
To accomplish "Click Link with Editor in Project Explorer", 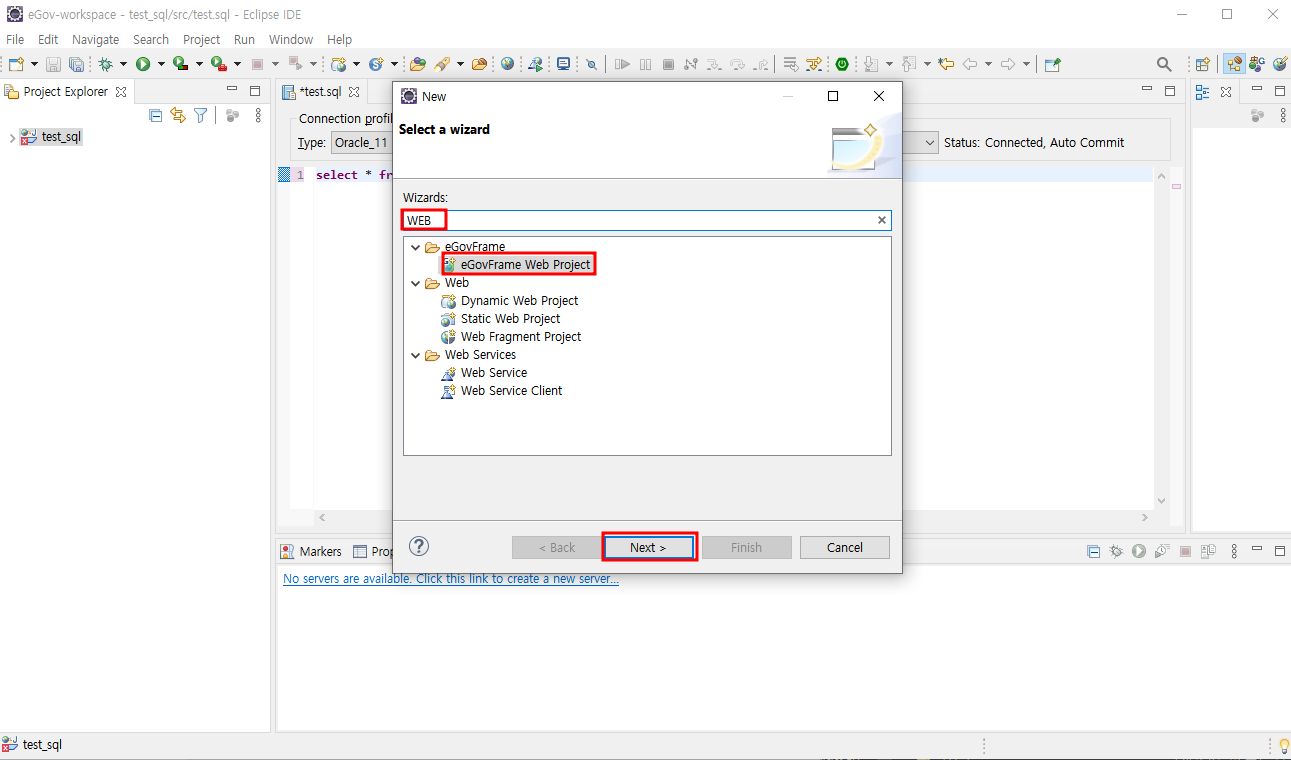I will pyautogui.click(x=178, y=116).
